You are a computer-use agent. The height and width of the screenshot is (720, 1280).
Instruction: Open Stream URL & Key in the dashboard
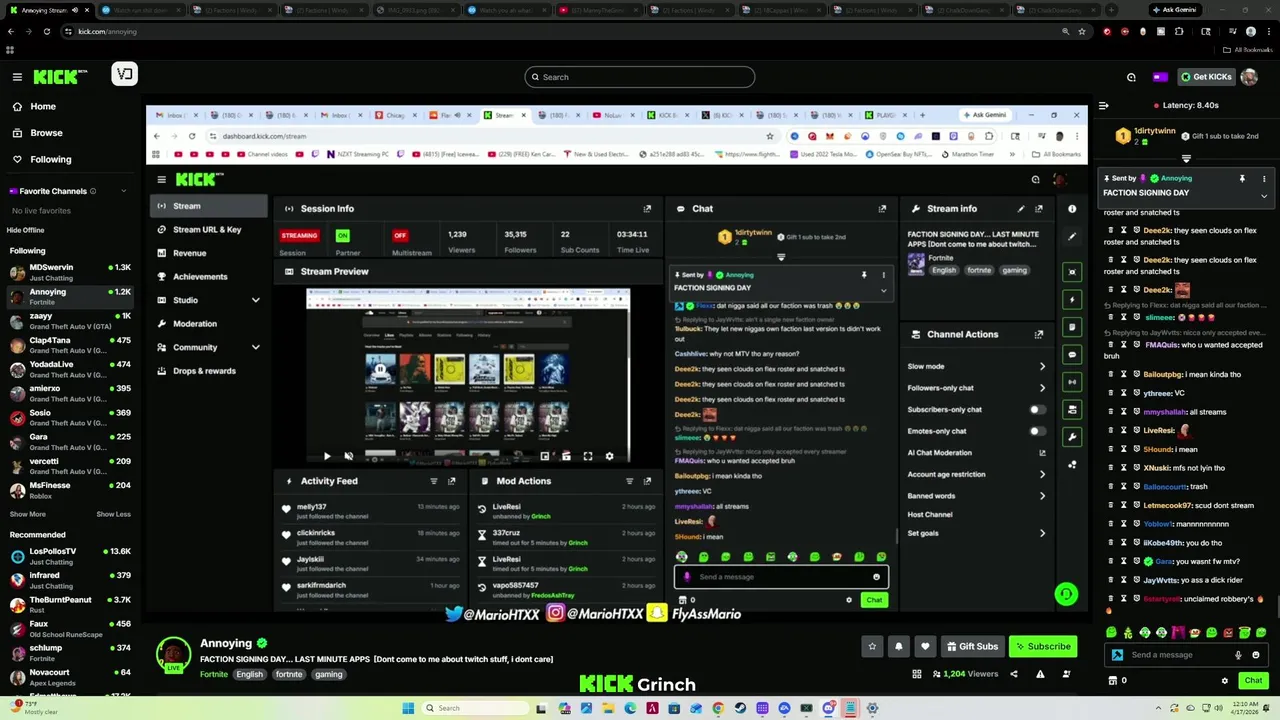[209, 229]
